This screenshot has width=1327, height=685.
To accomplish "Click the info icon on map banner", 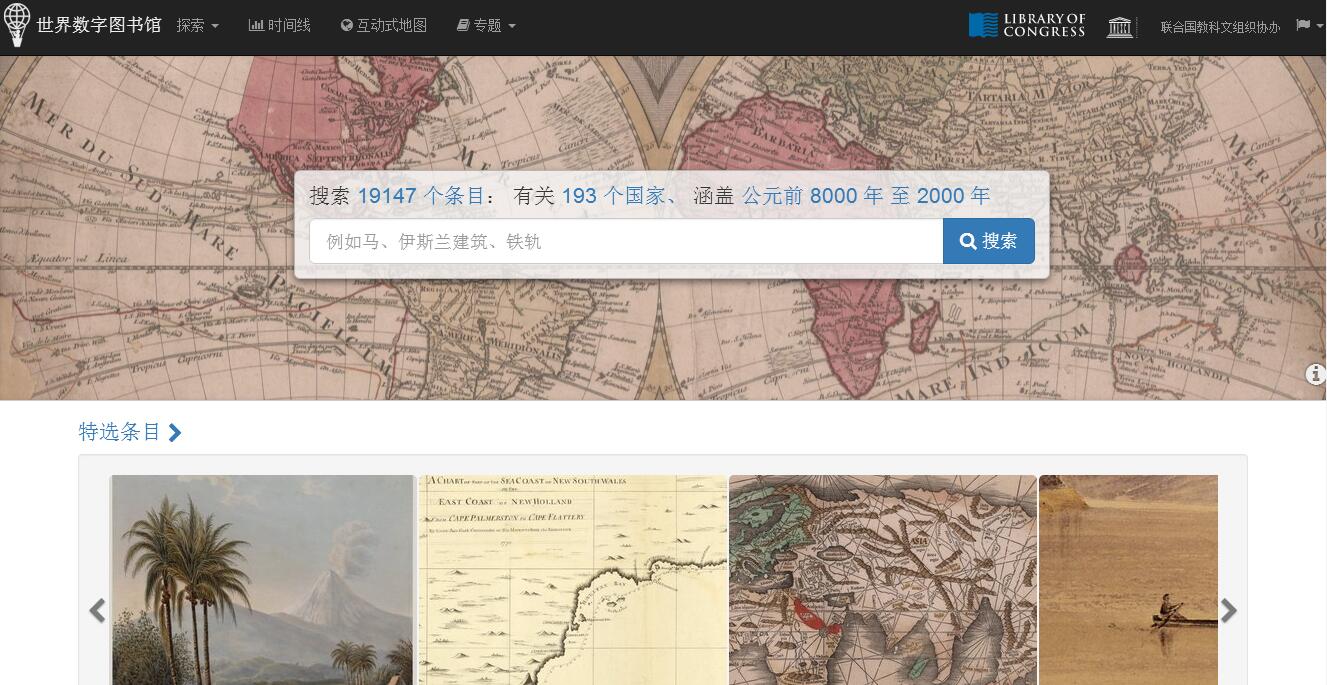I will pyautogui.click(x=1315, y=374).
